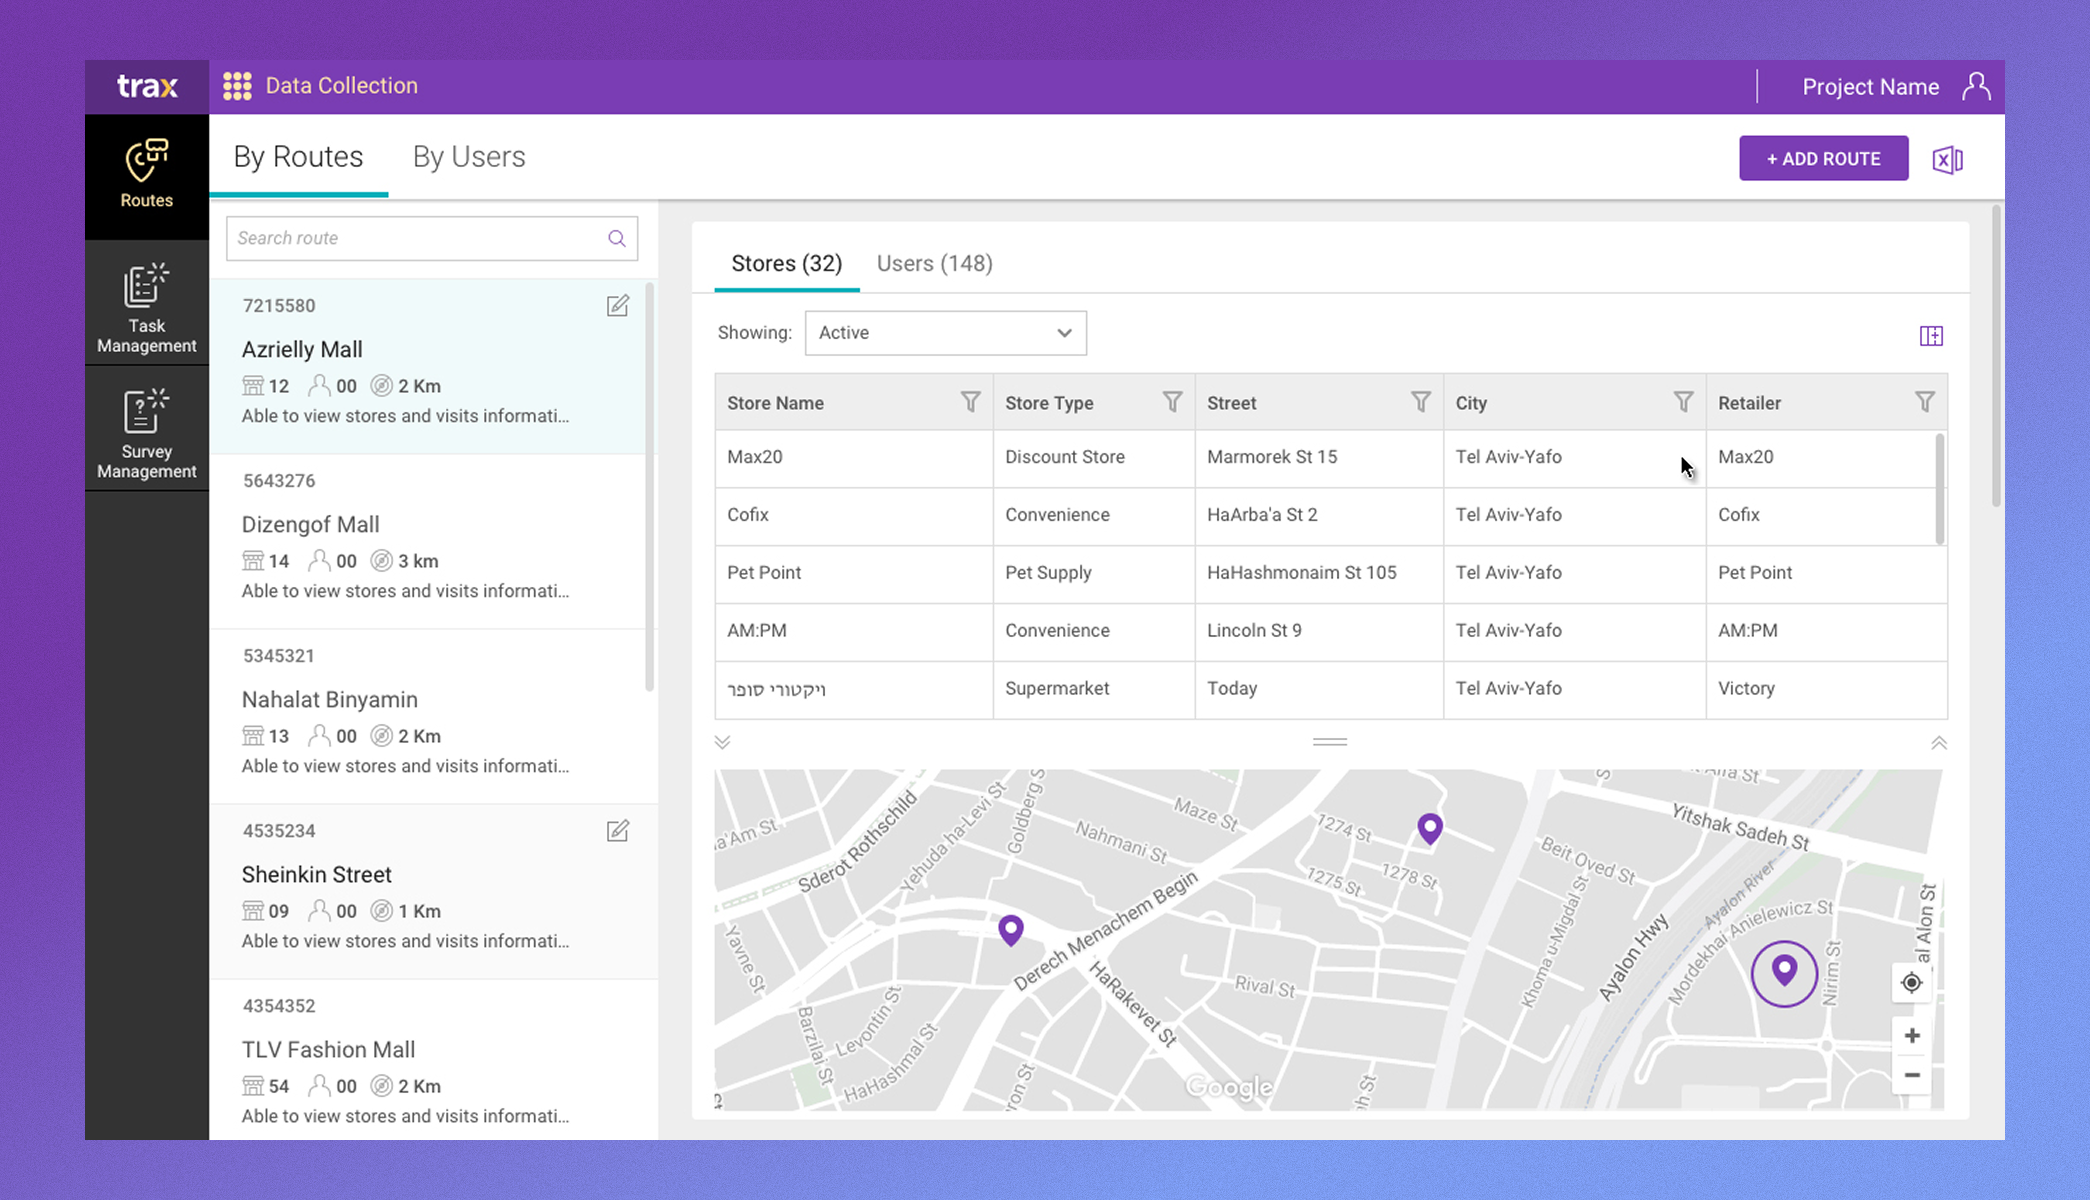Screen dimensions: 2090x1200
Task: Open the apps grid icon
Action: 237,86
